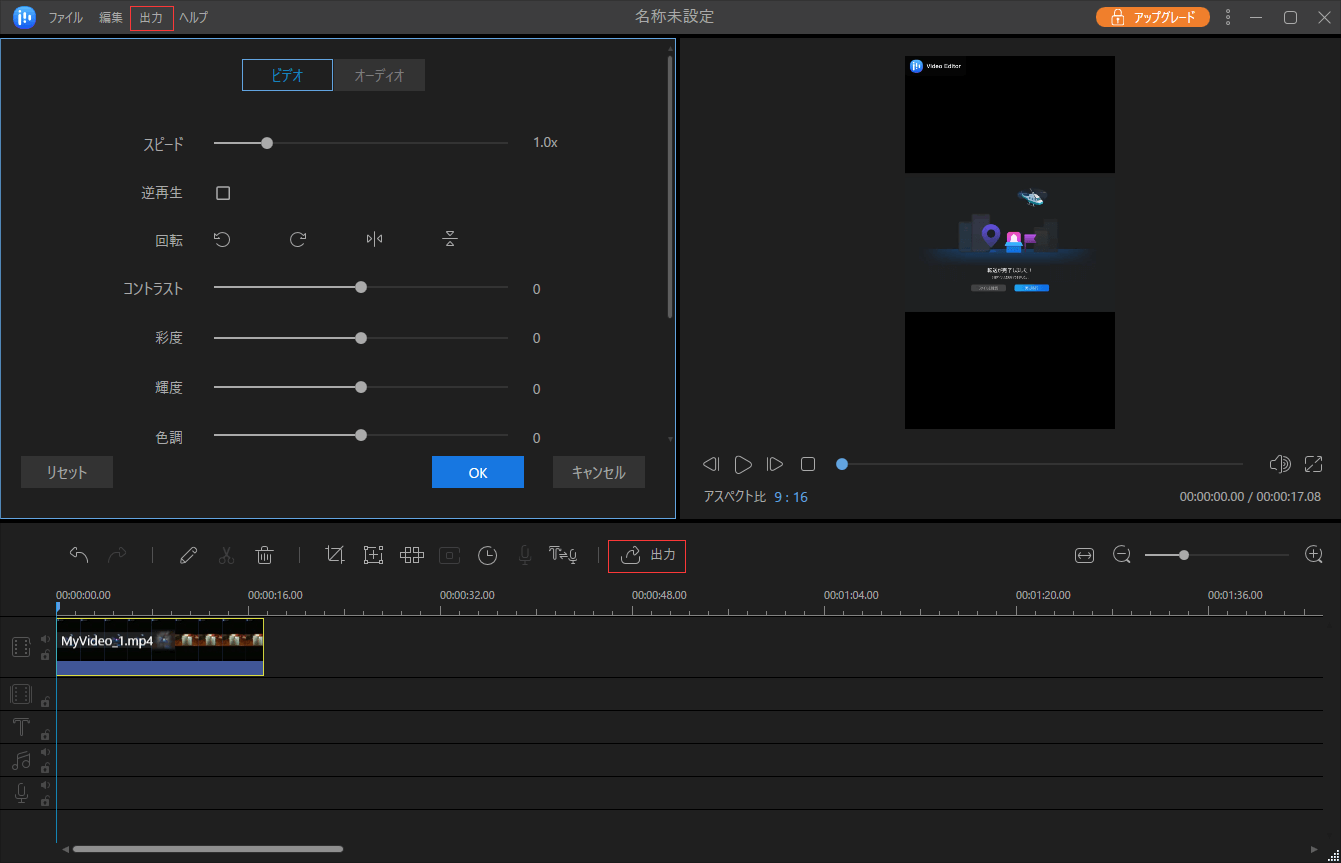Image resolution: width=1341 pixels, height=863 pixels.
Task: Click the キャンセル button
Action: point(599,472)
